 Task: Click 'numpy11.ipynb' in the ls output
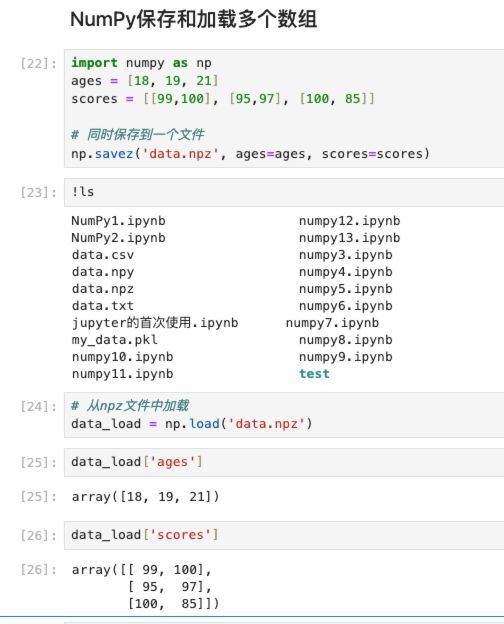pyautogui.click(x=122, y=374)
